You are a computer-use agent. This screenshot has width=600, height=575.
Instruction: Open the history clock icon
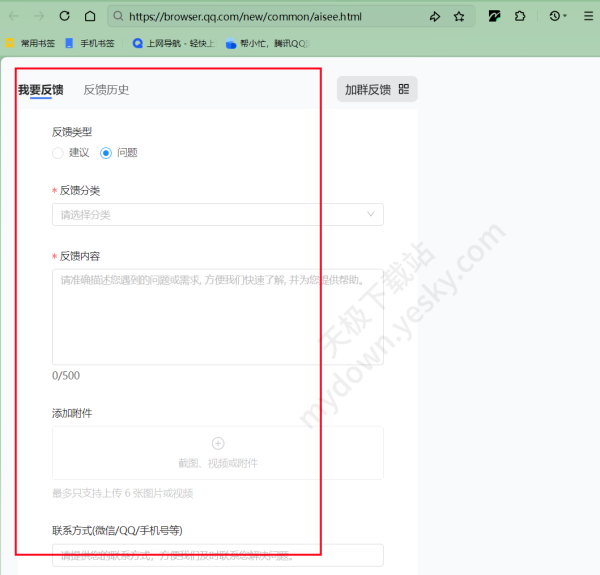click(x=554, y=17)
